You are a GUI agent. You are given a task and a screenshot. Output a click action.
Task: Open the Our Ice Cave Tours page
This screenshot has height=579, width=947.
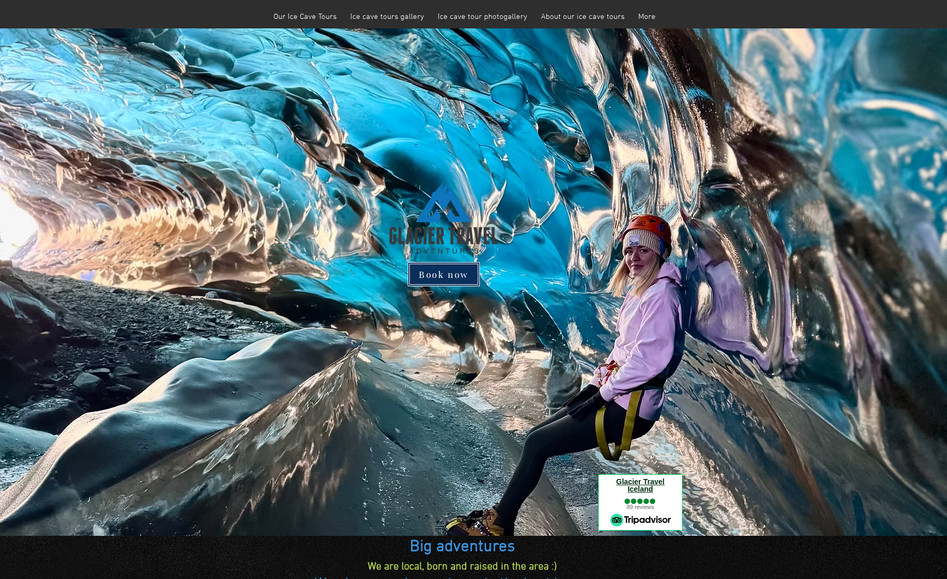click(x=305, y=17)
